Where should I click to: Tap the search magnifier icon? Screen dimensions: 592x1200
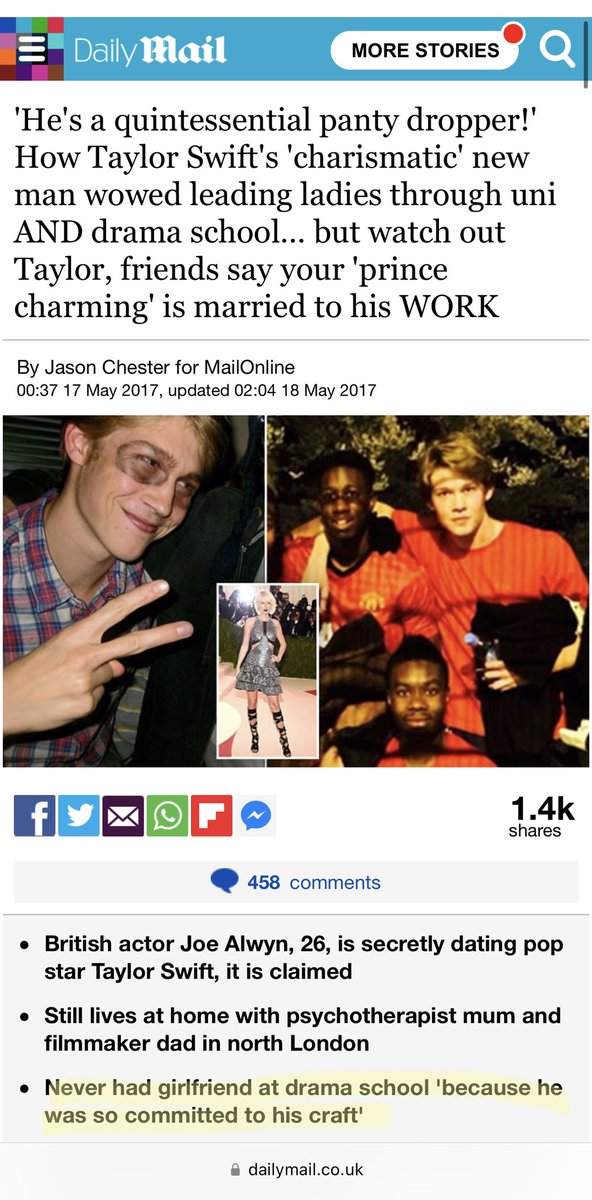point(557,48)
